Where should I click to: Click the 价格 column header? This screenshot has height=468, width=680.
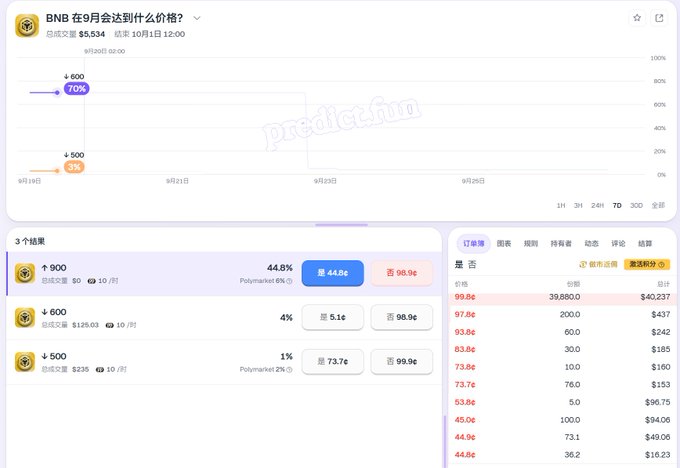461,284
